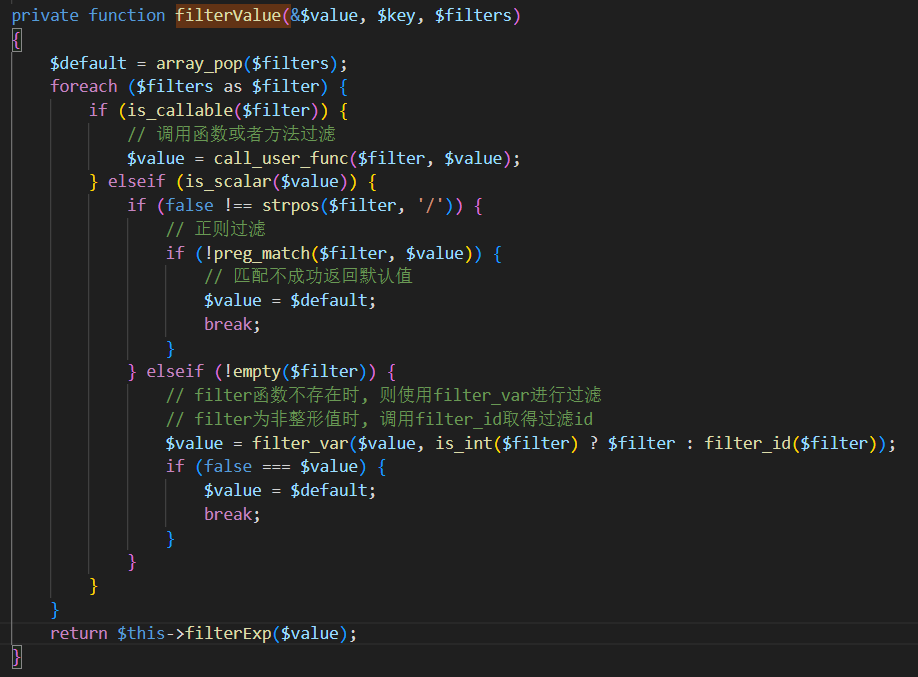This screenshot has width=918, height=677.
Task: Click the closing brace of the foreach loop
Action: point(55,610)
